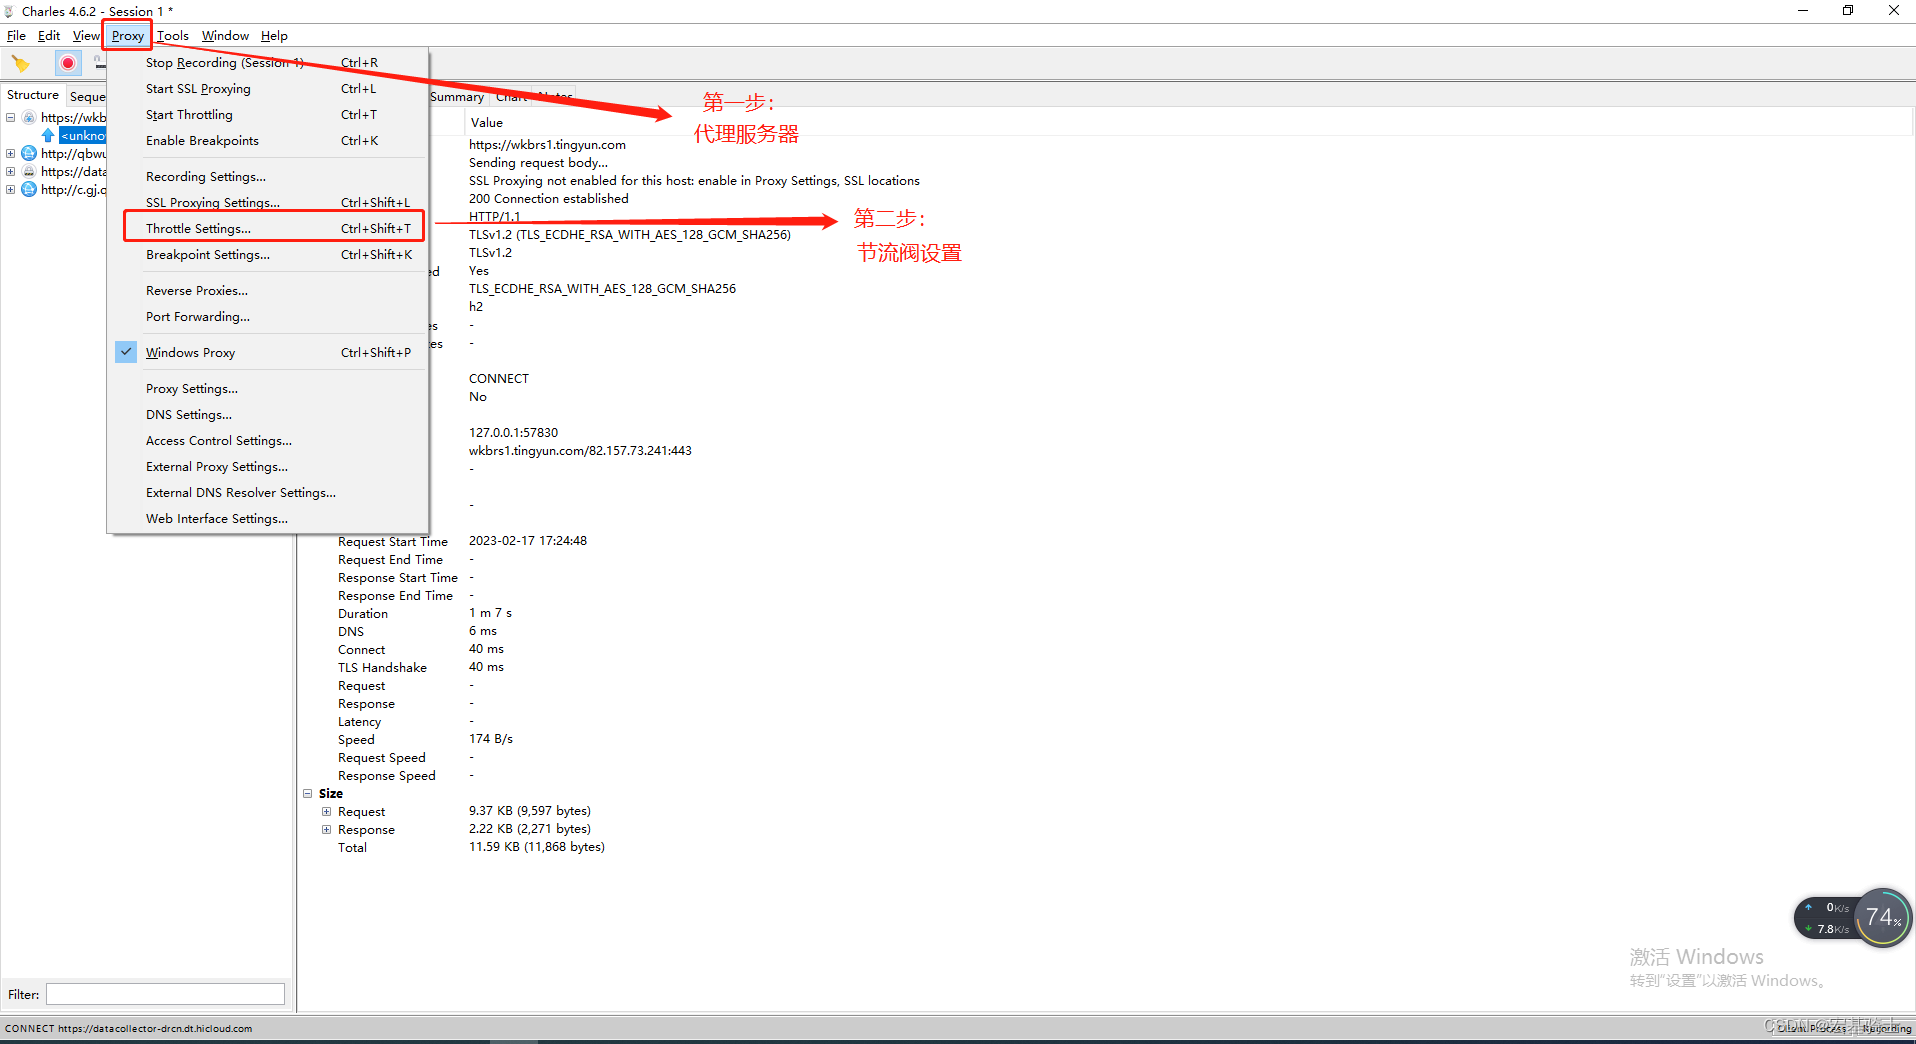Toggle Enable Breakpoints on
The image size is (1916, 1044).
201,140
